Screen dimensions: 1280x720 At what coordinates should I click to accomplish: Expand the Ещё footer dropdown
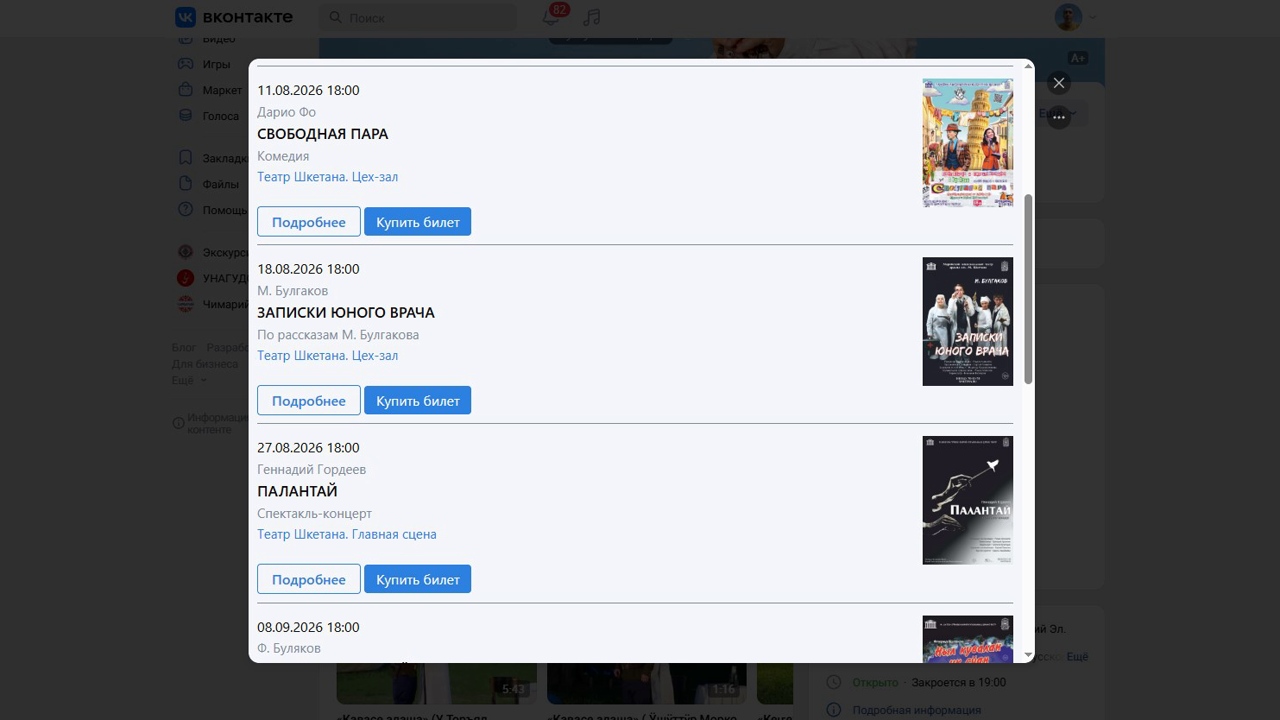point(189,381)
